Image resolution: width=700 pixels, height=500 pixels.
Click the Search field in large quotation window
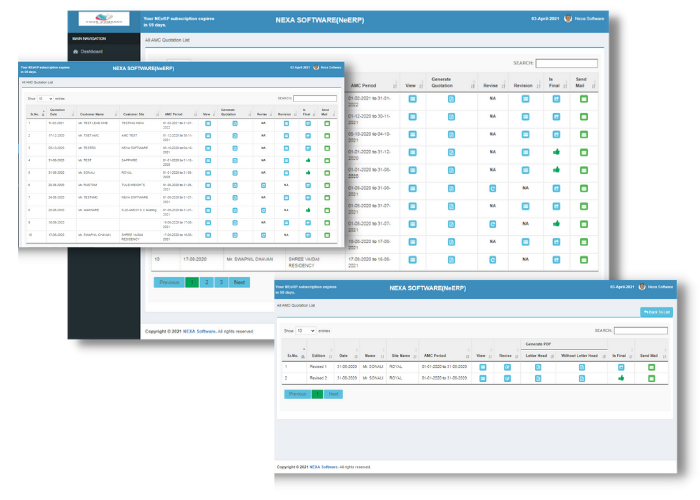click(x=567, y=63)
